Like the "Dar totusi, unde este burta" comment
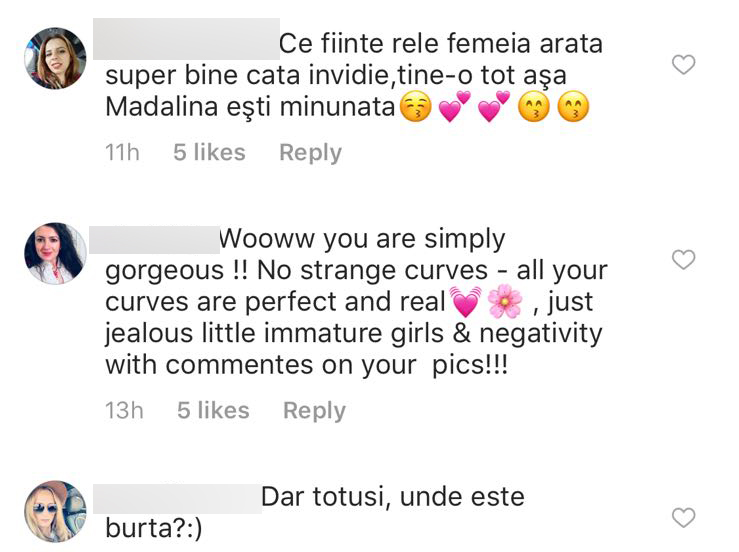The image size is (739, 552). tap(683, 517)
